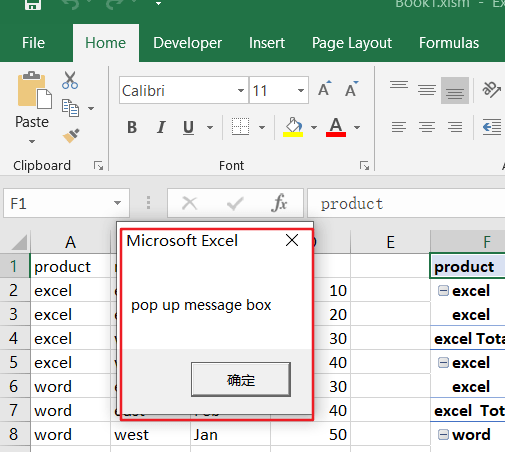
Task: Toggle the highlighted Bottom Align button
Action: point(455,91)
